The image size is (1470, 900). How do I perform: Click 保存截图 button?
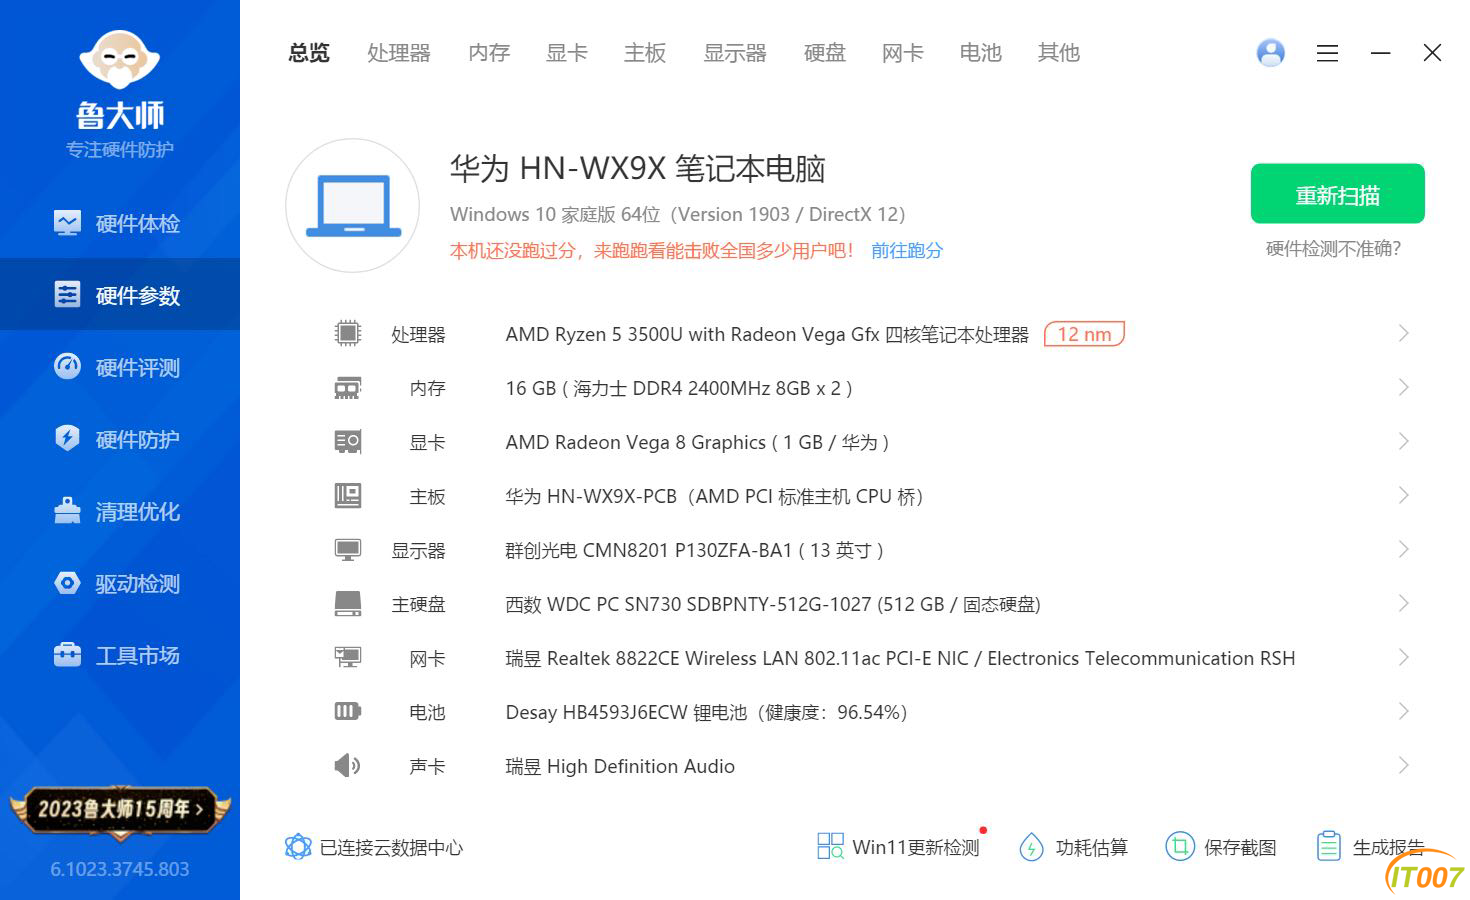pyautogui.click(x=1221, y=848)
